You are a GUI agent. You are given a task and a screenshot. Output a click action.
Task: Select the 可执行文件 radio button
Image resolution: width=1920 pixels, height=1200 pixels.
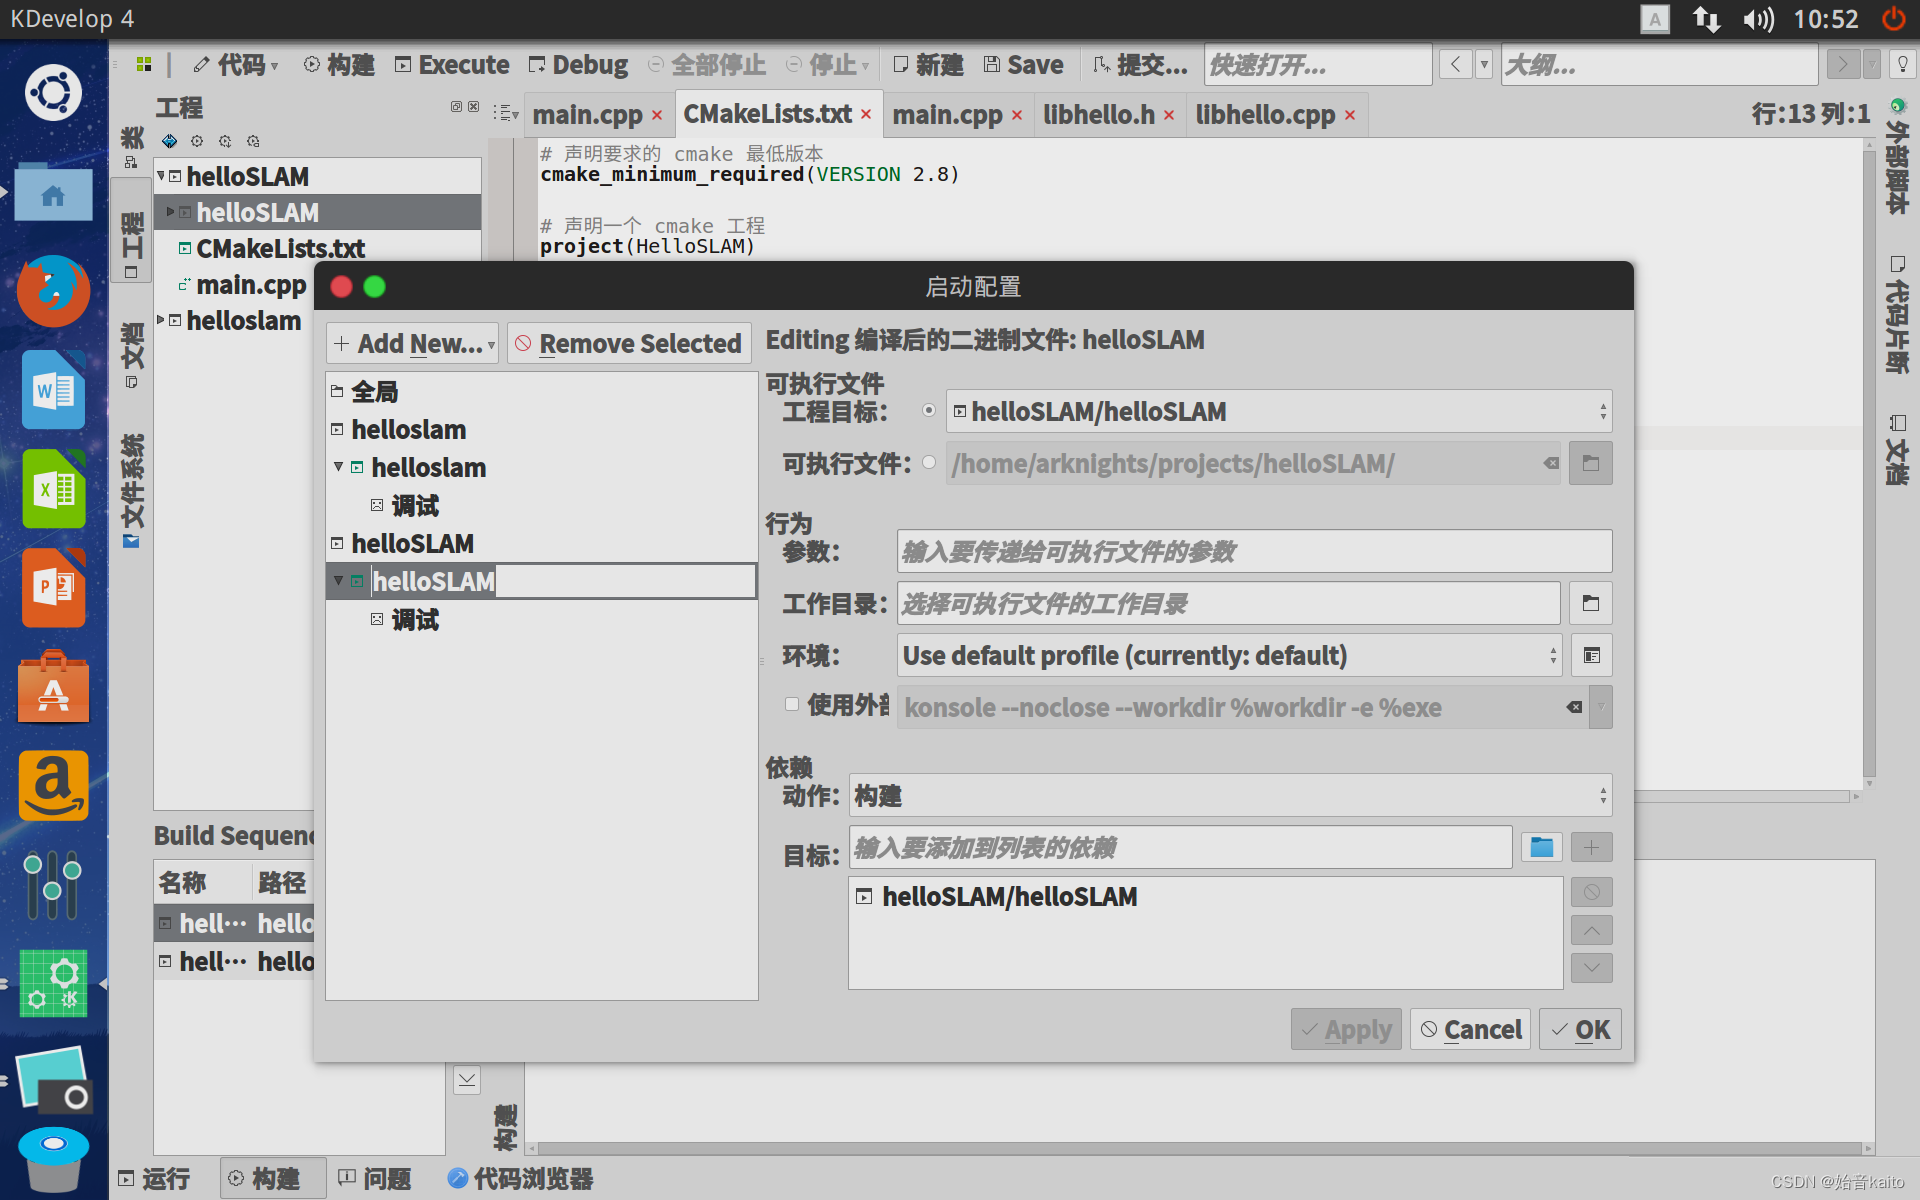928,462
